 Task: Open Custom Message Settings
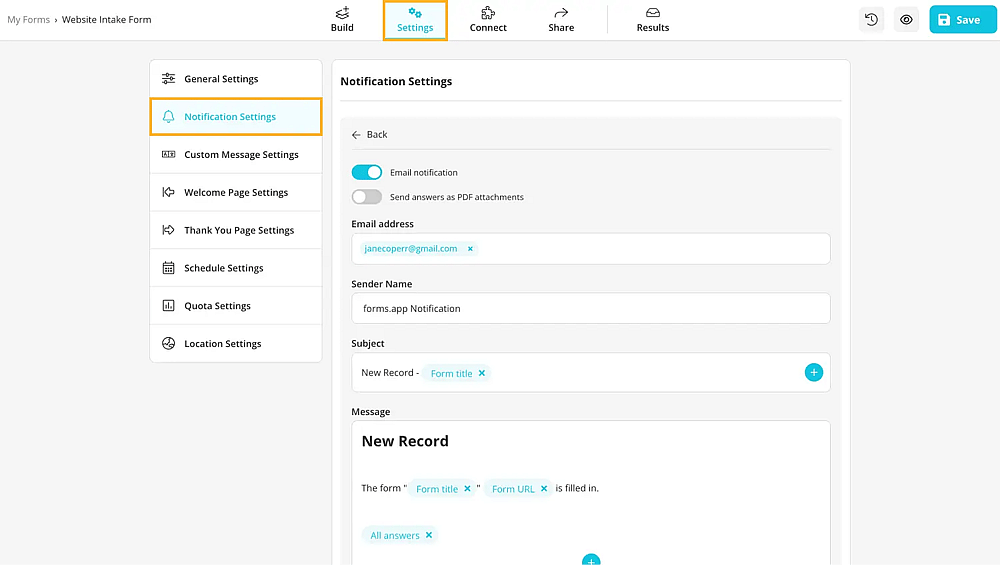tap(236, 154)
